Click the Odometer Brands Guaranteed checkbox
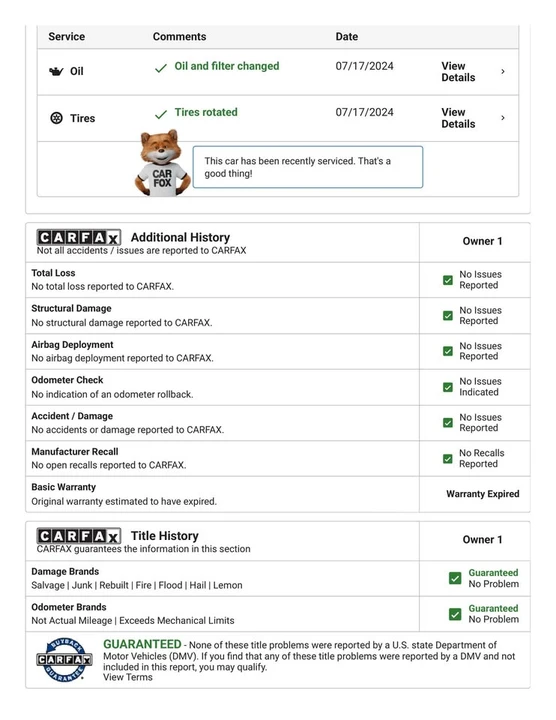The image size is (556, 720). [455, 614]
